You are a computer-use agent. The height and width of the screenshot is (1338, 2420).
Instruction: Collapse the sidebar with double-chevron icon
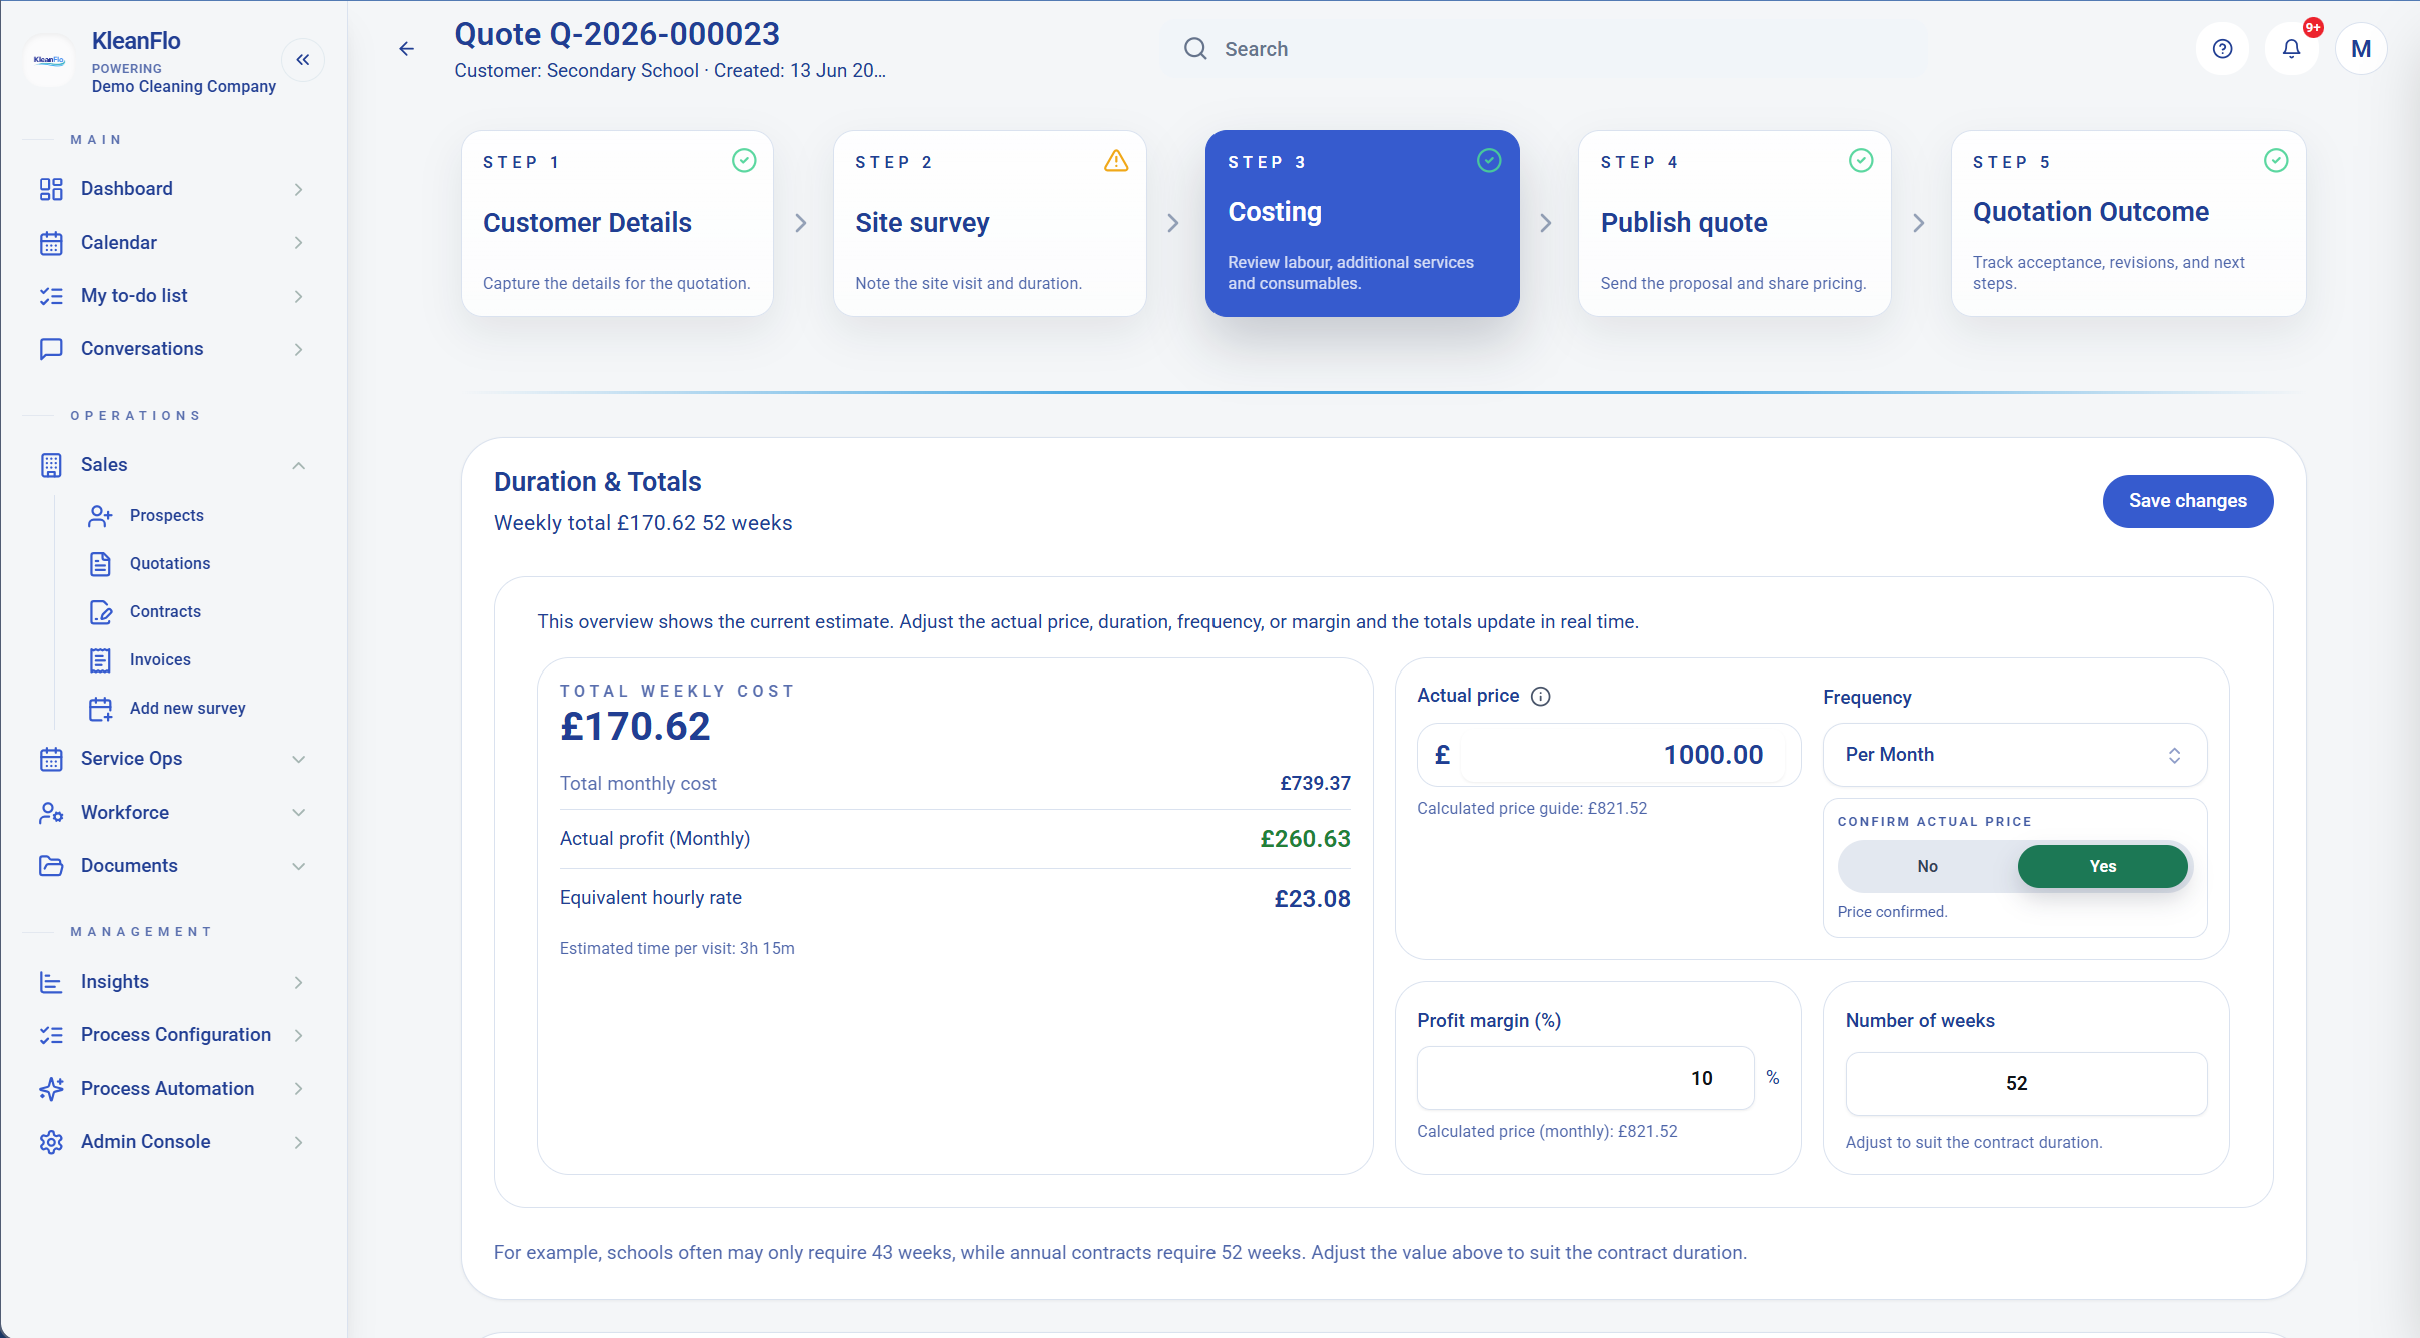303,60
